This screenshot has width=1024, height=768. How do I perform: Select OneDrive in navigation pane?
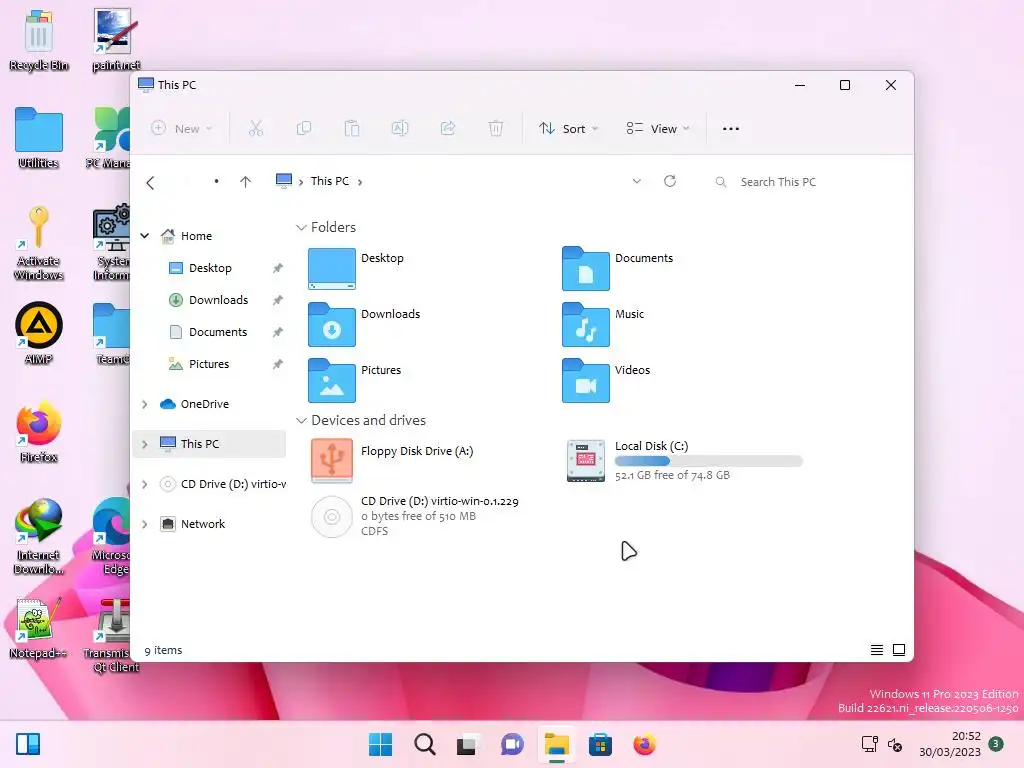tap(204, 404)
